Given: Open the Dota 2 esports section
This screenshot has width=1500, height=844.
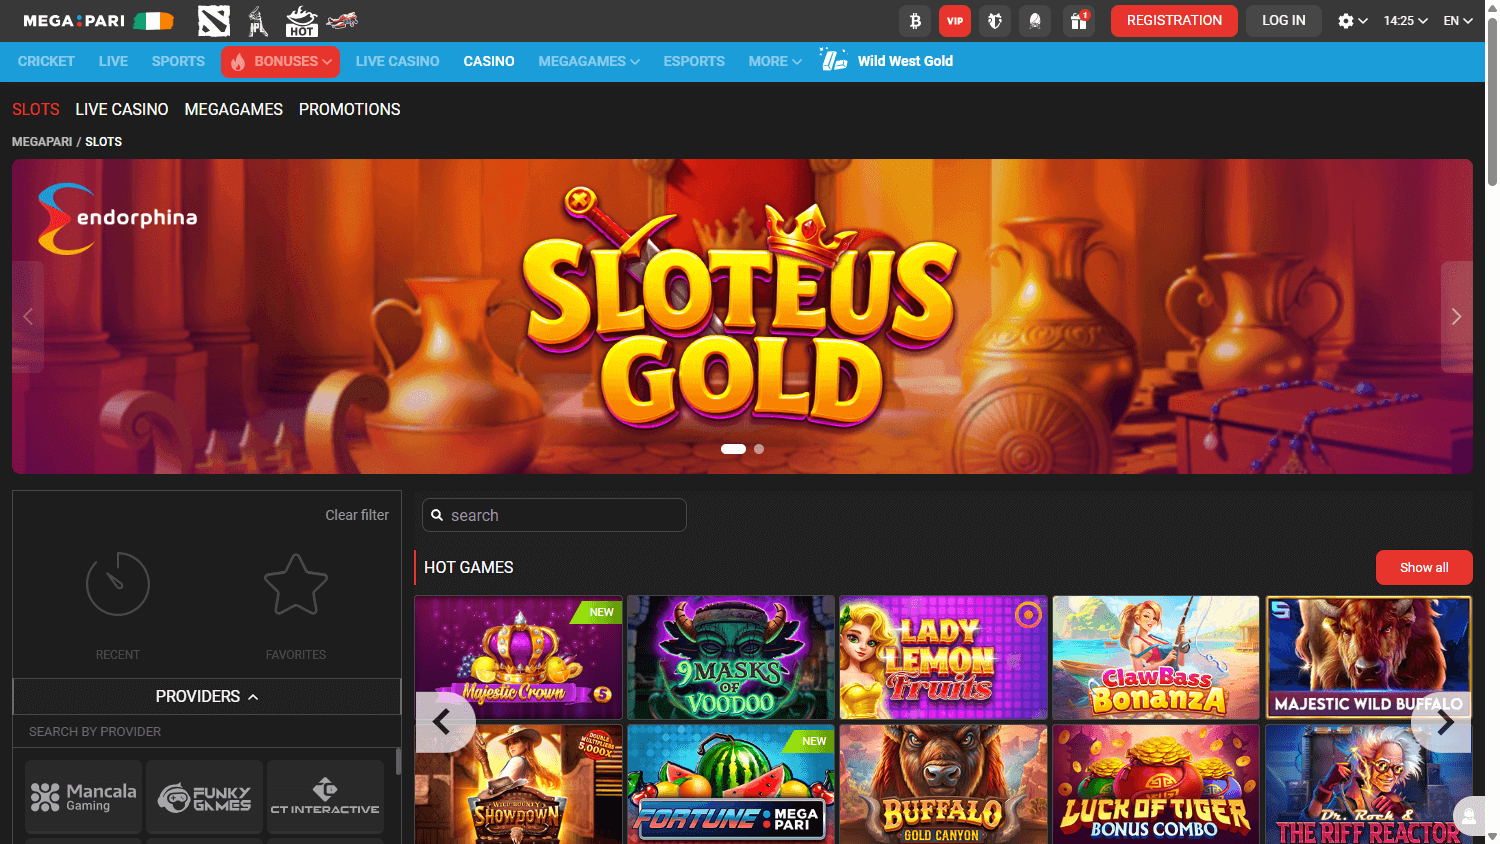Looking at the screenshot, I should [x=213, y=20].
